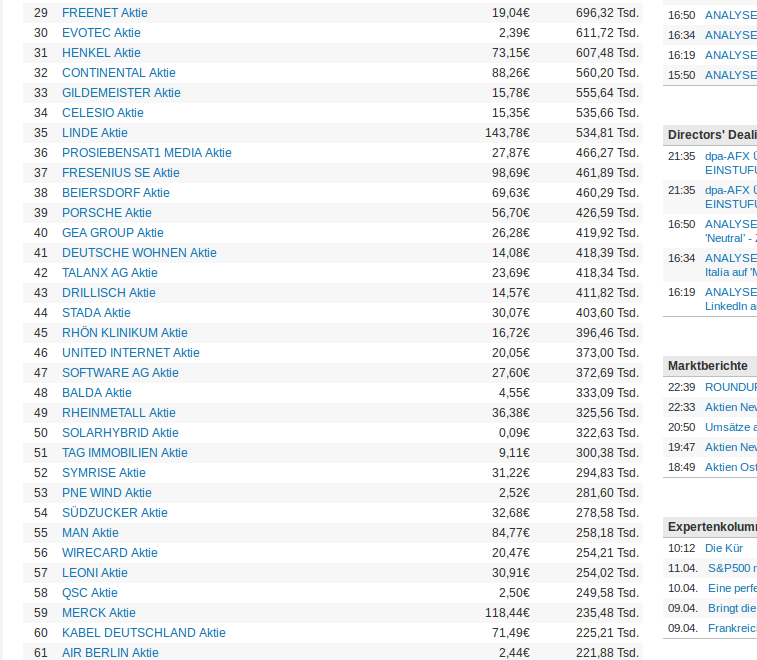Open the CELESIO Aktie link
The image size is (757, 660).
coord(103,113)
